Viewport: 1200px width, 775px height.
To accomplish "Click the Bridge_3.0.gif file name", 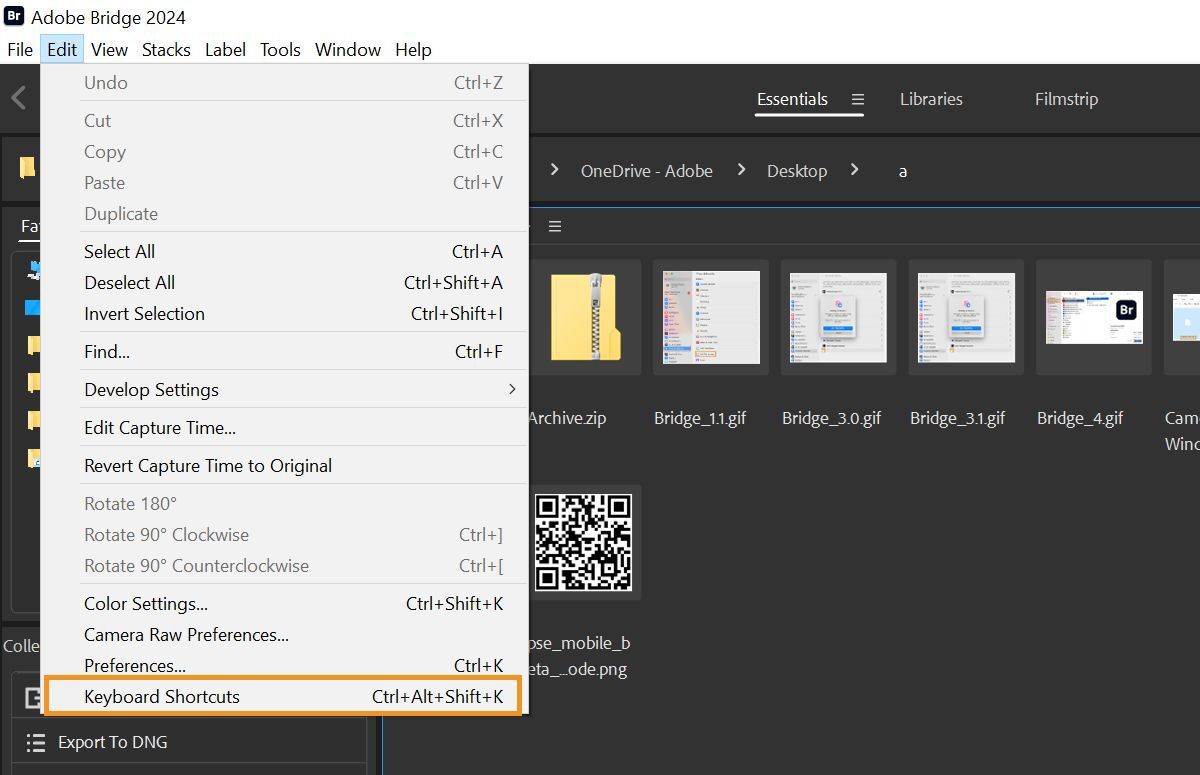I will [x=831, y=418].
